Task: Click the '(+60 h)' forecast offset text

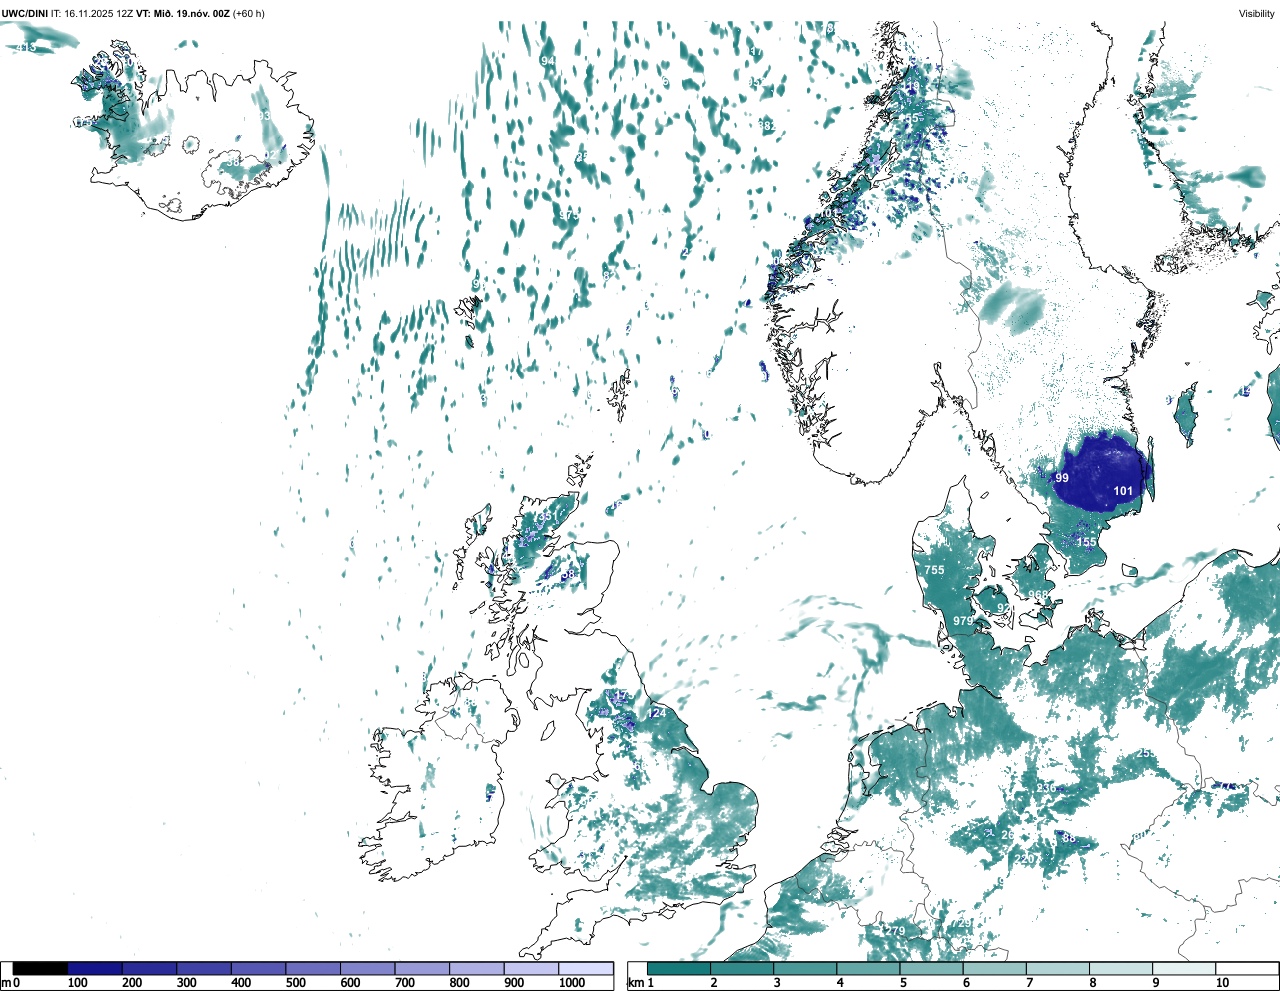Action: (249, 13)
